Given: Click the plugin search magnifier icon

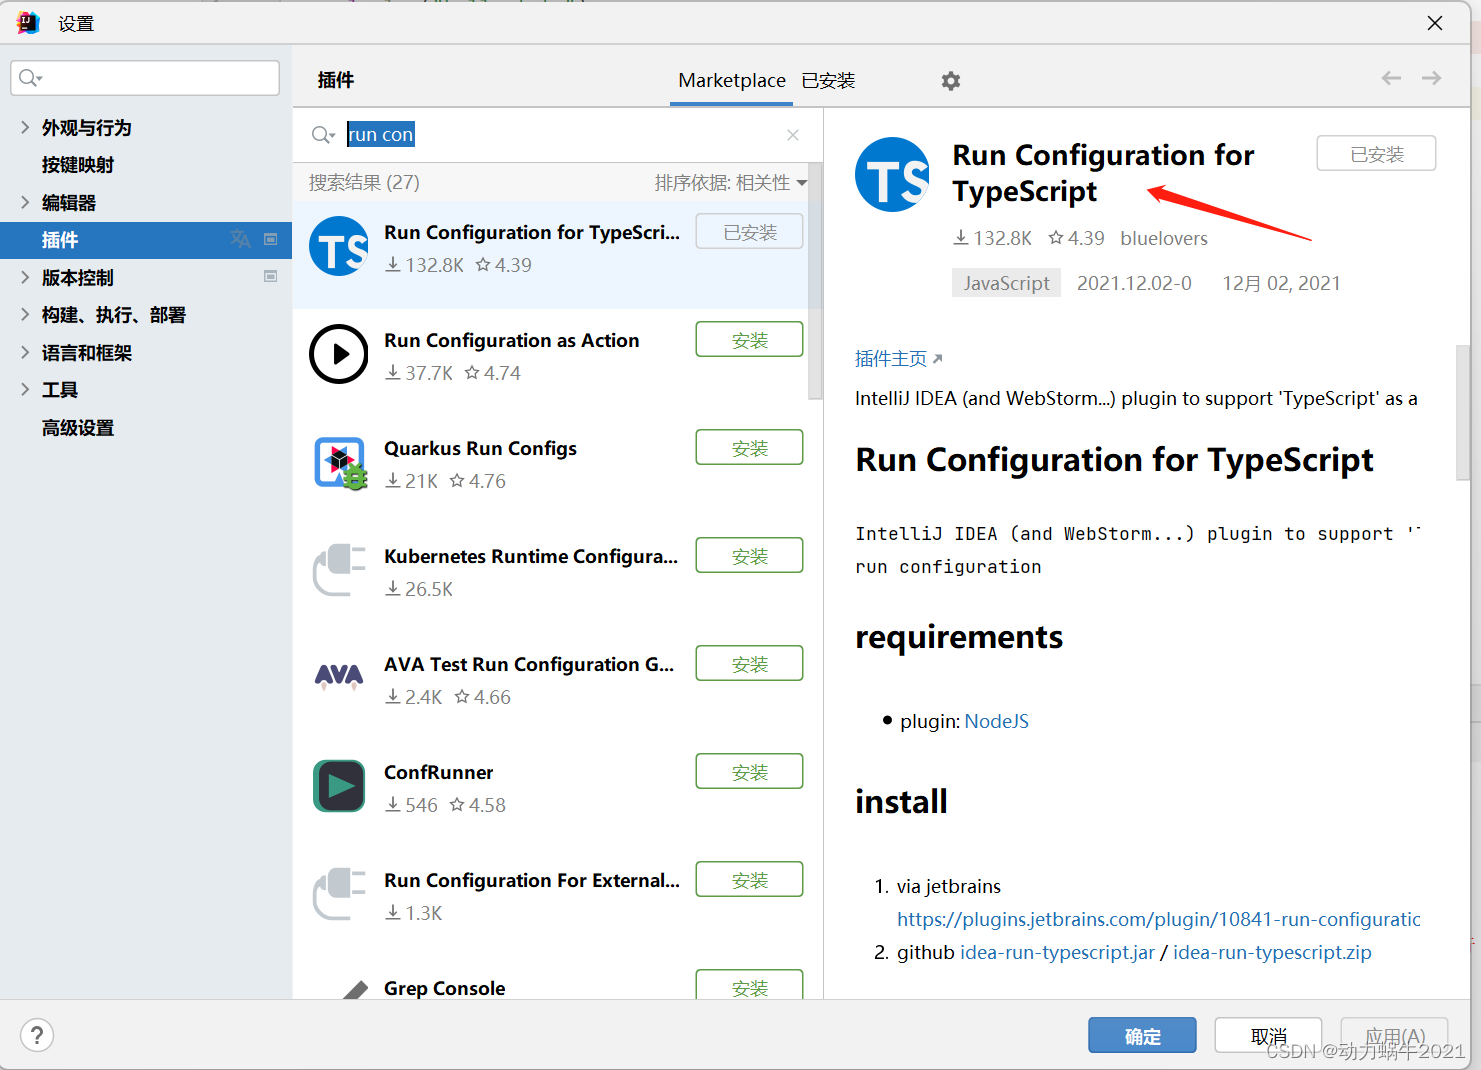Looking at the screenshot, I should pyautogui.click(x=322, y=135).
